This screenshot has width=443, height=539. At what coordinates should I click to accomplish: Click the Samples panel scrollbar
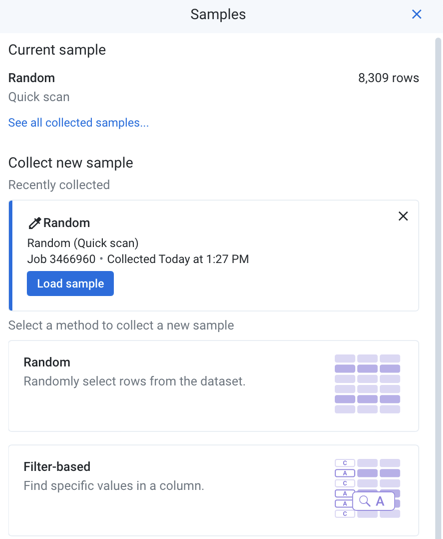point(438,288)
